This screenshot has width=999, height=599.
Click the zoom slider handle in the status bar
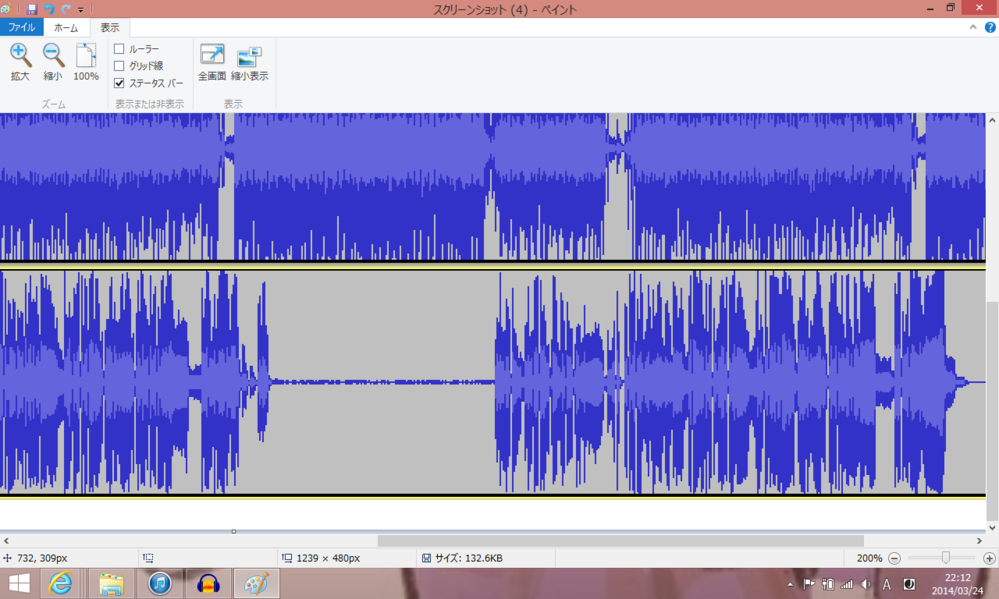[x=945, y=558]
